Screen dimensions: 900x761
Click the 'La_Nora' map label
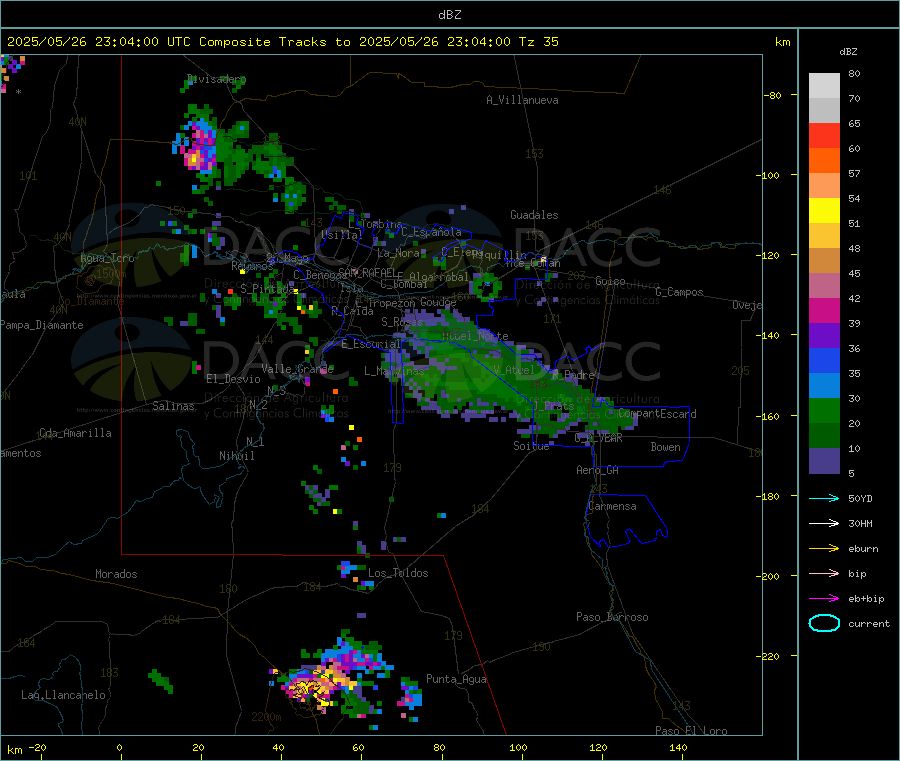pos(398,253)
